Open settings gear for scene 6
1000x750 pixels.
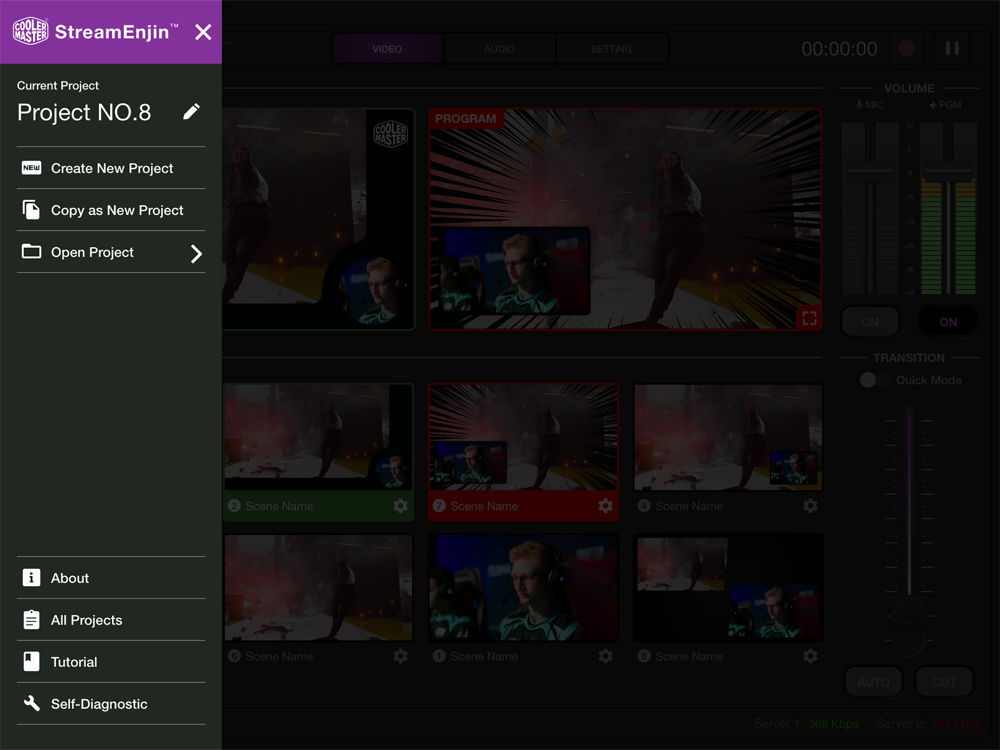coord(401,656)
